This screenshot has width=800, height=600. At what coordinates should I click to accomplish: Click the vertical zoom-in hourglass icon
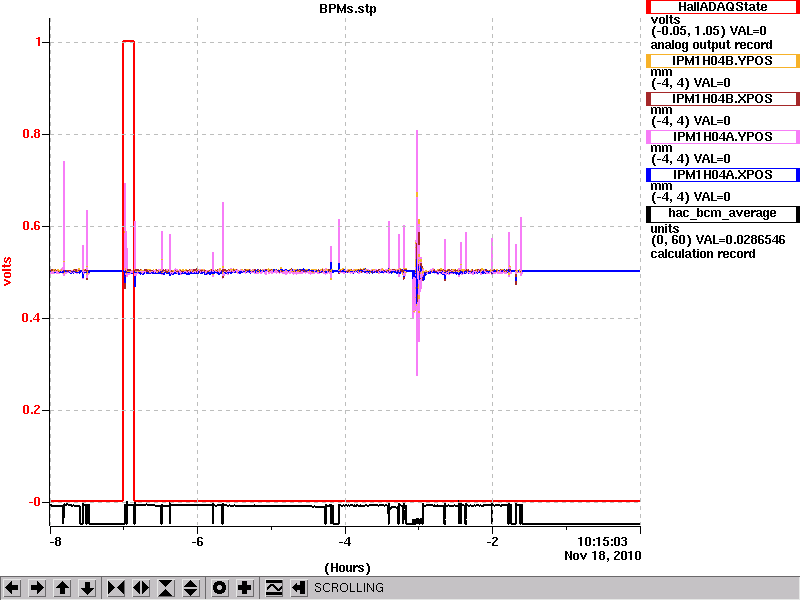click(x=166, y=588)
